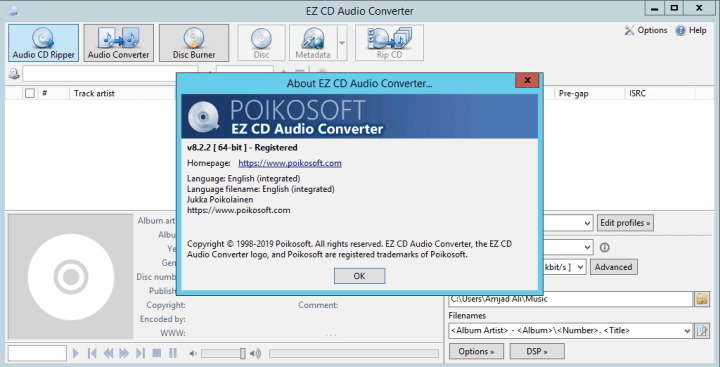This screenshot has height=367, width=720.
Task: Switch to Audio CD Ripper mode
Action: [44, 43]
